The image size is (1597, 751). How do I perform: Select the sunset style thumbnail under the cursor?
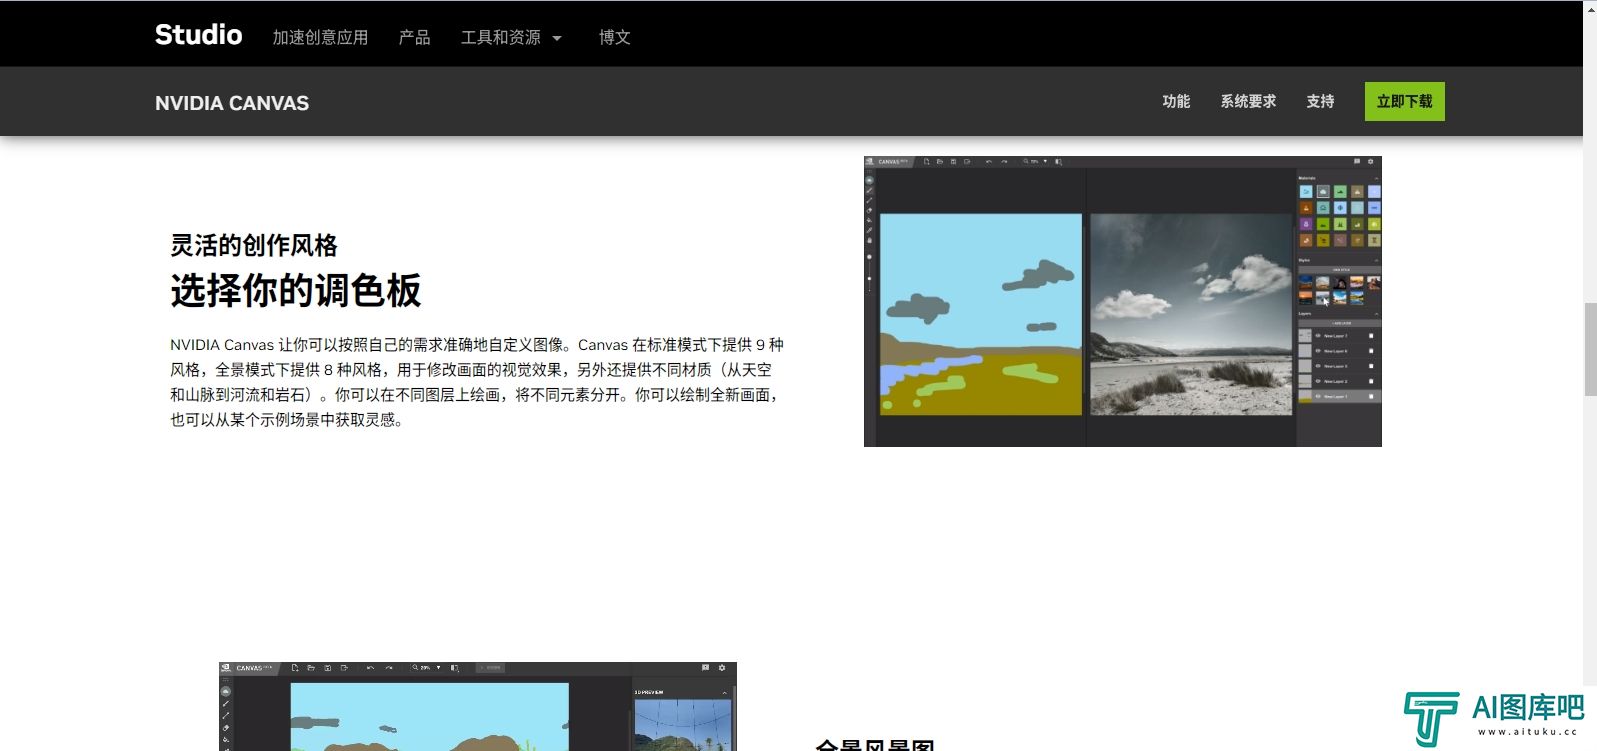tap(1323, 298)
